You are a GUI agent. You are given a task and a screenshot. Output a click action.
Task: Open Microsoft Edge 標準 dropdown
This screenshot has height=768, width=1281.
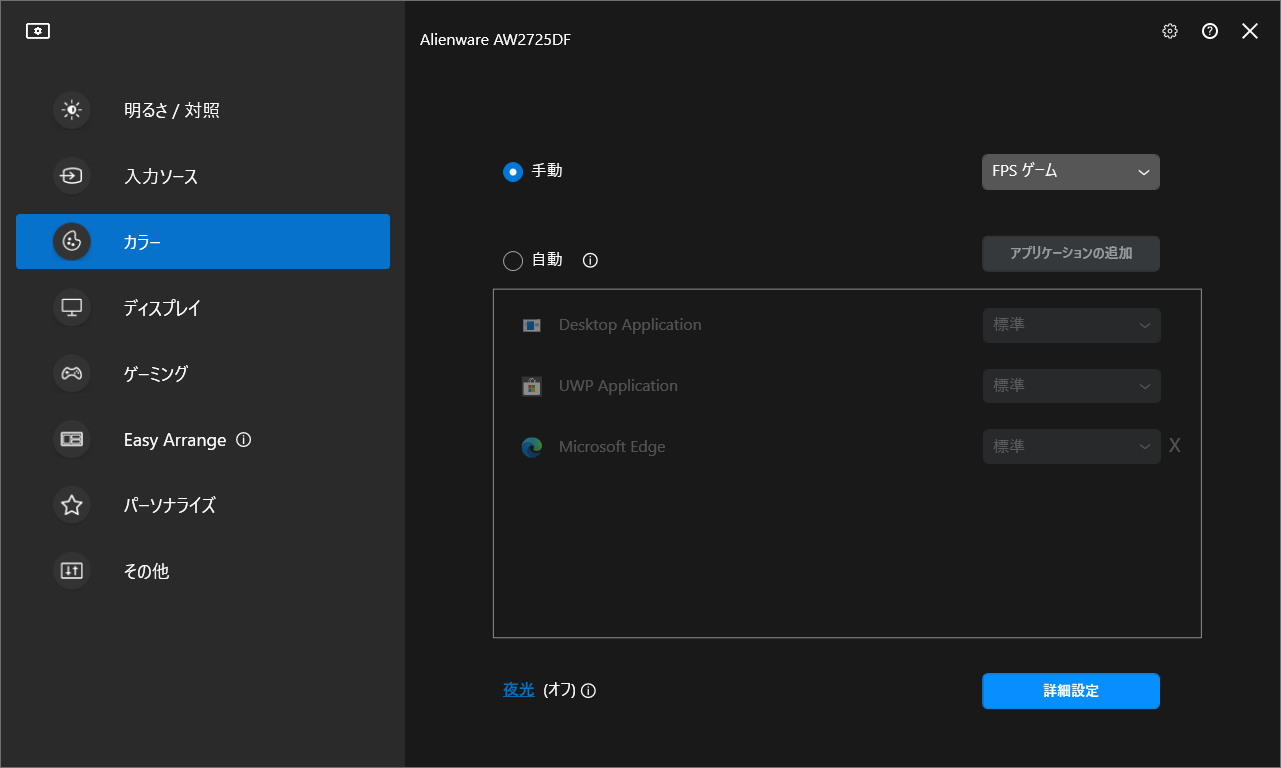click(x=1072, y=446)
